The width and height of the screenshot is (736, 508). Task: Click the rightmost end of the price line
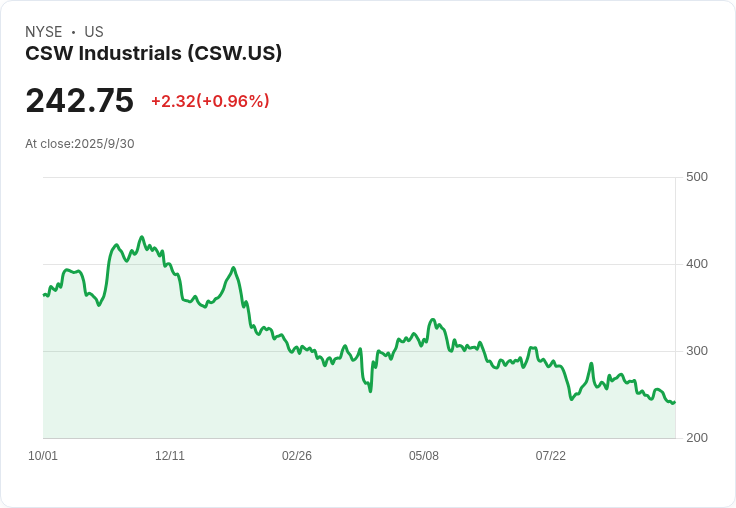[674, 402]
